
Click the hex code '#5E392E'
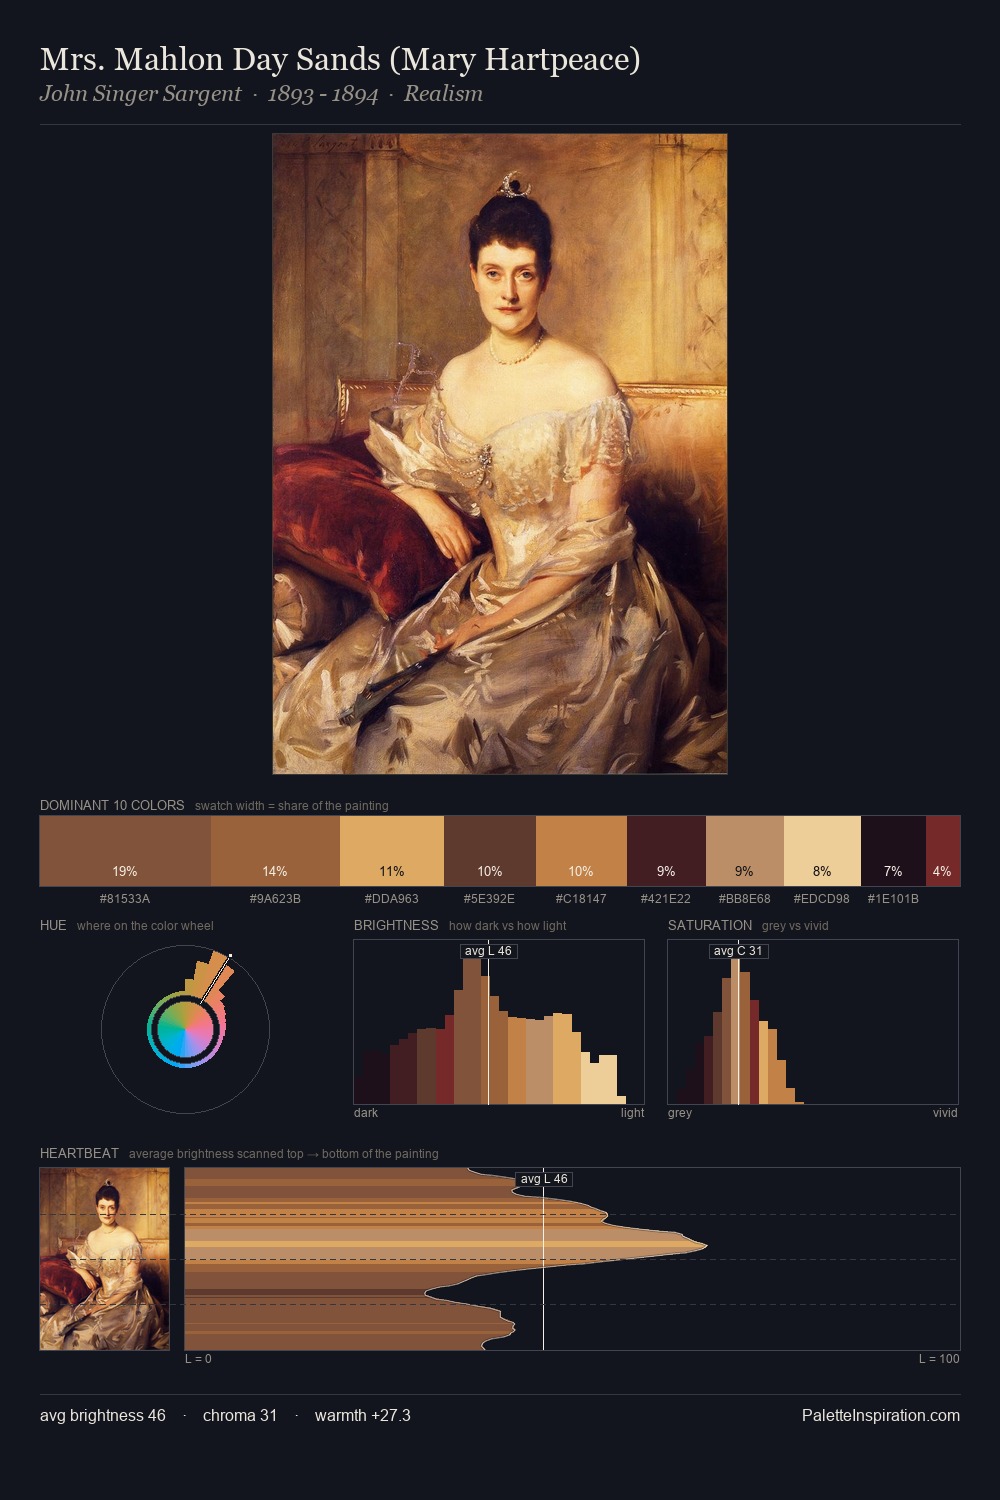point(490,899)
